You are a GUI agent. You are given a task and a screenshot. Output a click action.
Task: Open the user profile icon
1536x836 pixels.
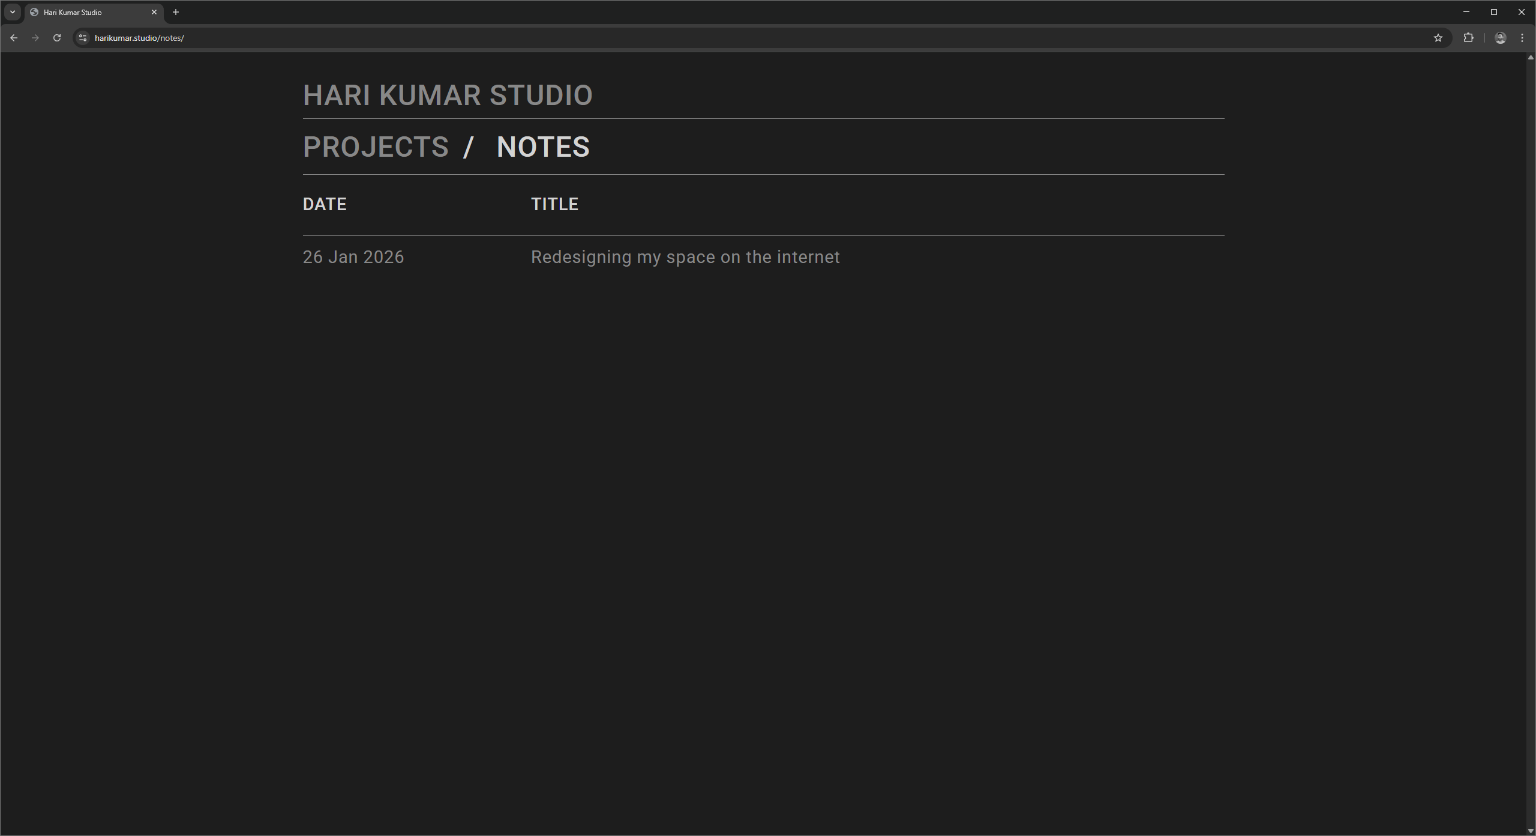1500,38
